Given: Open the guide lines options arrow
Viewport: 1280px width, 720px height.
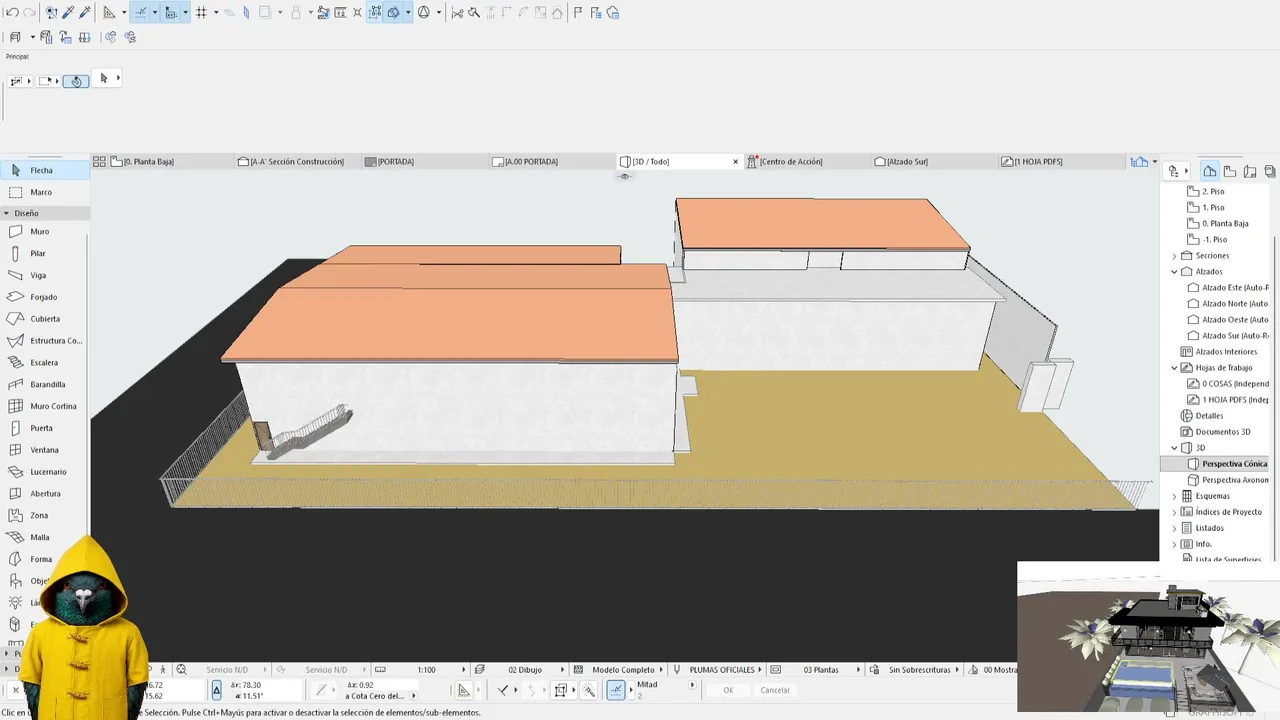Looking at the screenshot, I should [x=155, y=13].
